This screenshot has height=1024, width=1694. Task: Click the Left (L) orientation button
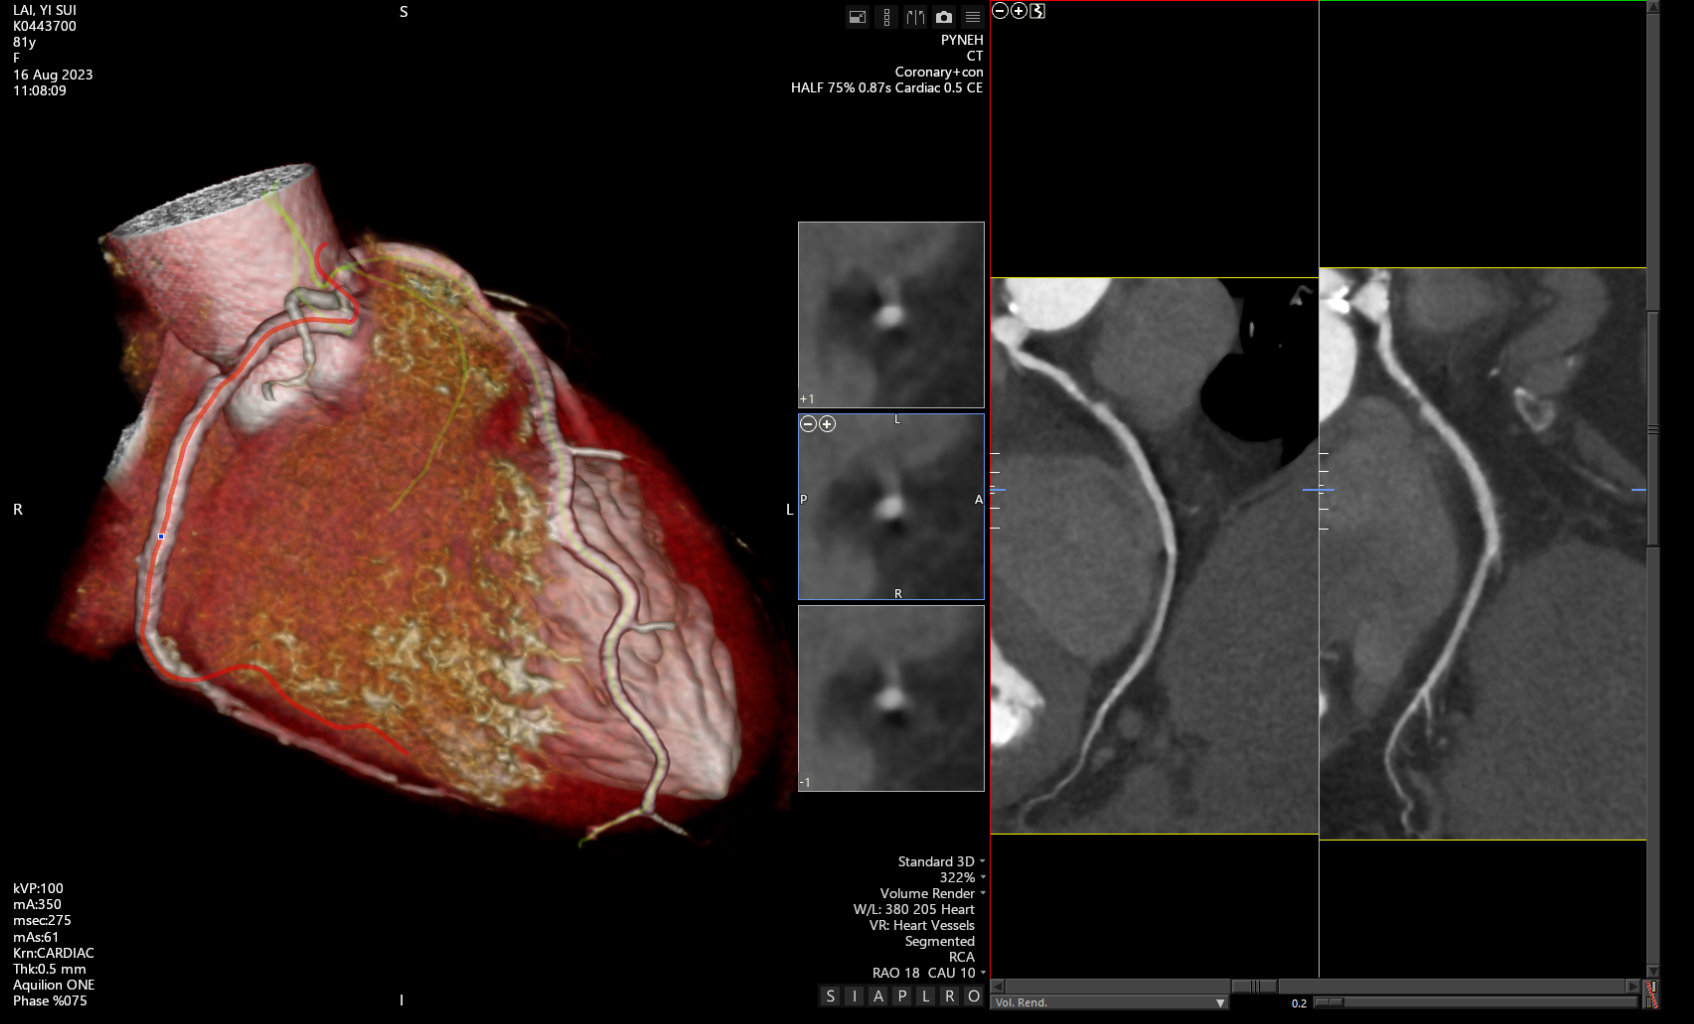[926, 996]
